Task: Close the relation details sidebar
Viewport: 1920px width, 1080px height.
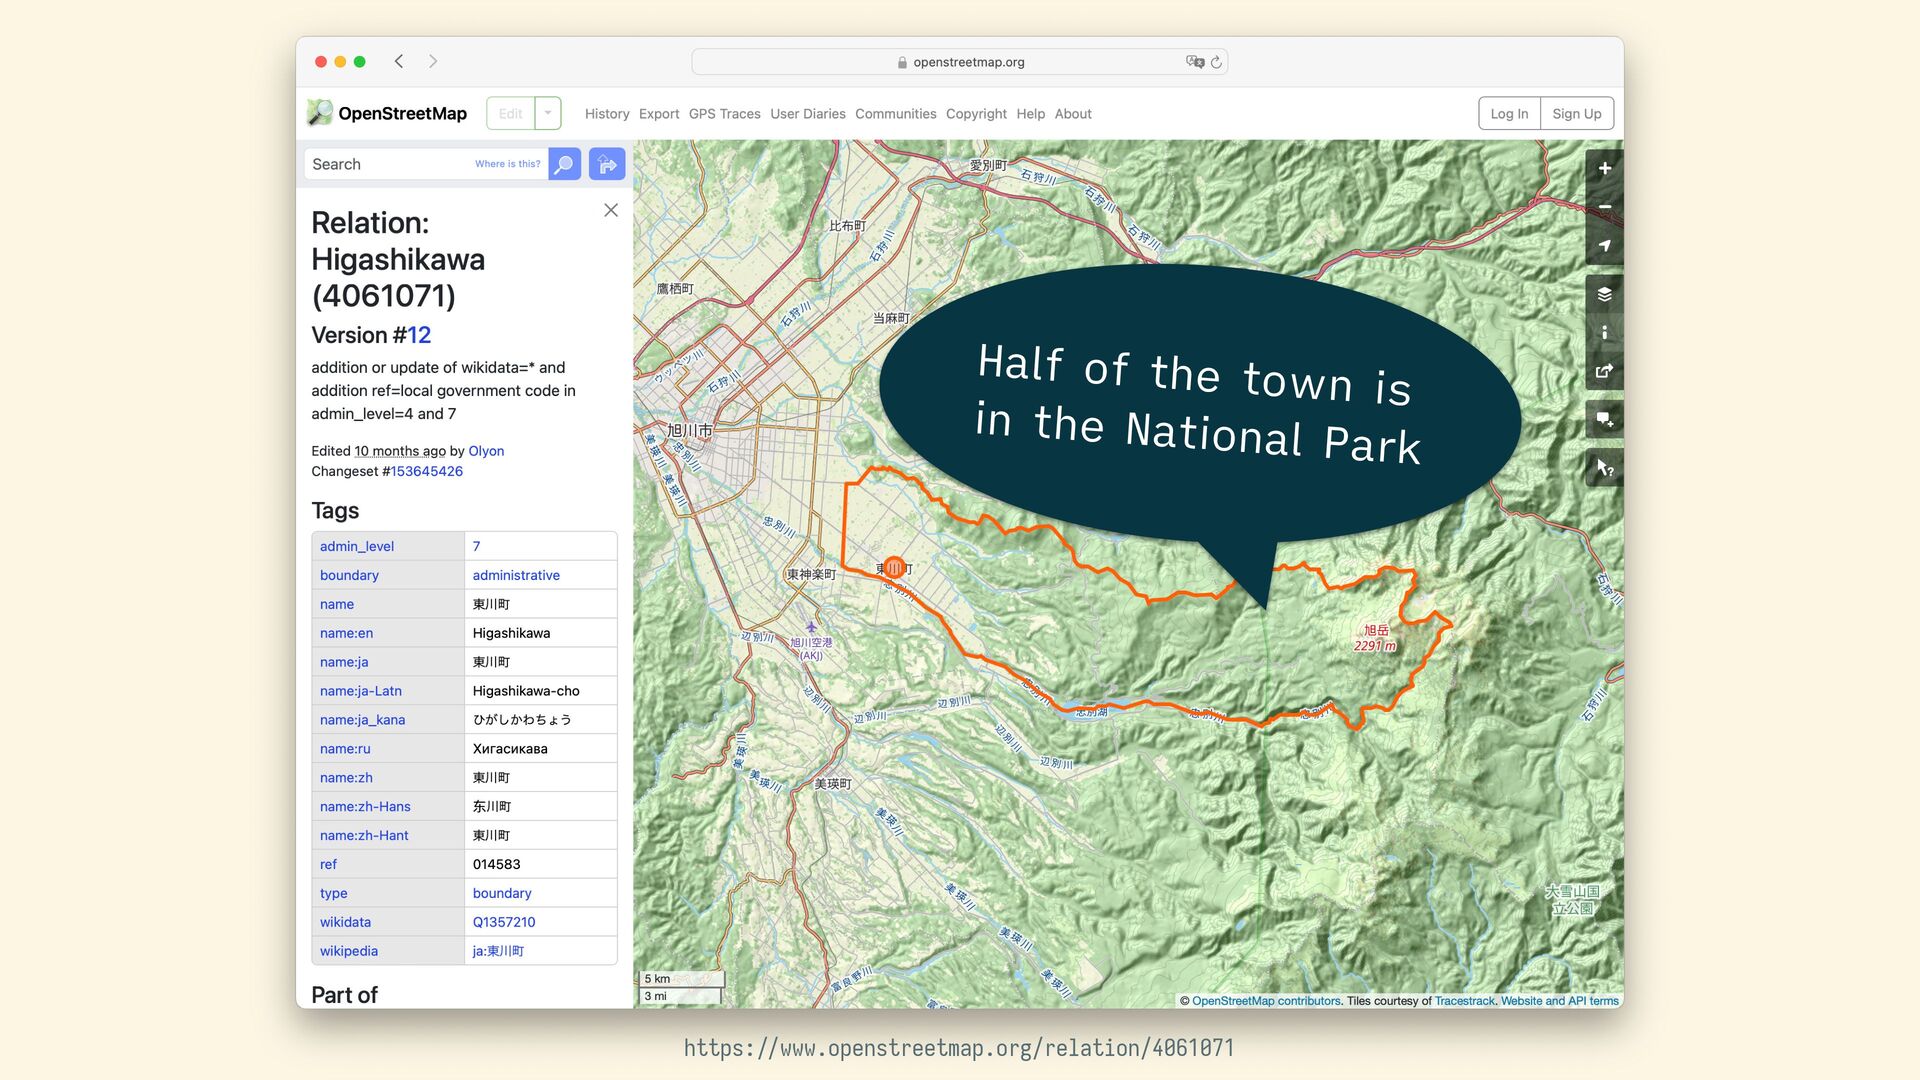Action: [611, 210]
